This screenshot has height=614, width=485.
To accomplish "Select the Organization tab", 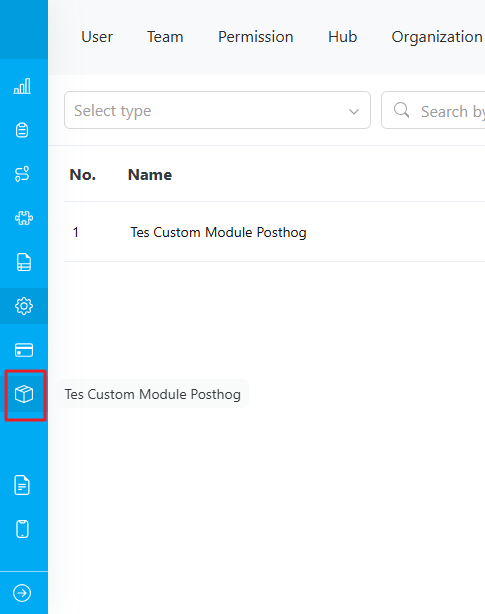I will (x=437, y=37).
